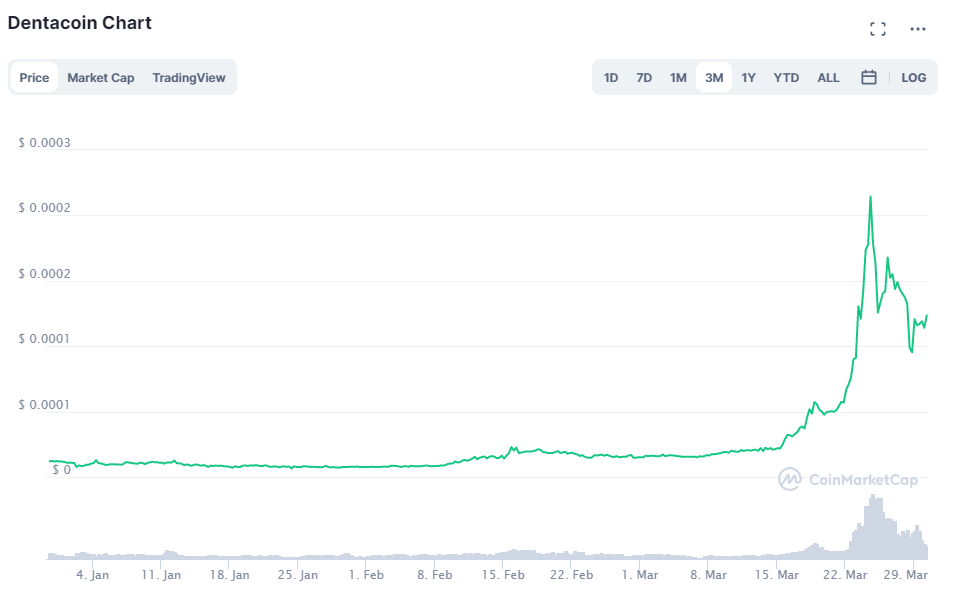Click the 22. Mar date label
959x600 pixels.
845,575
